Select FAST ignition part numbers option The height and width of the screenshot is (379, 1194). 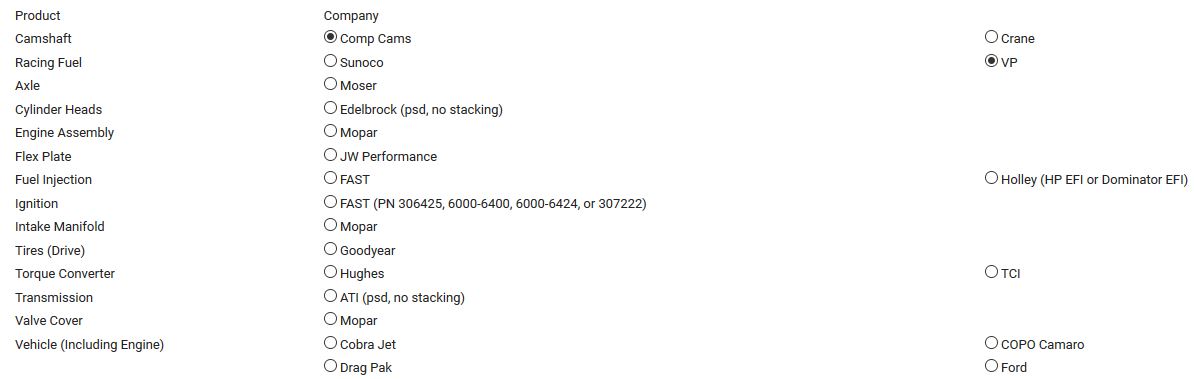330,202
